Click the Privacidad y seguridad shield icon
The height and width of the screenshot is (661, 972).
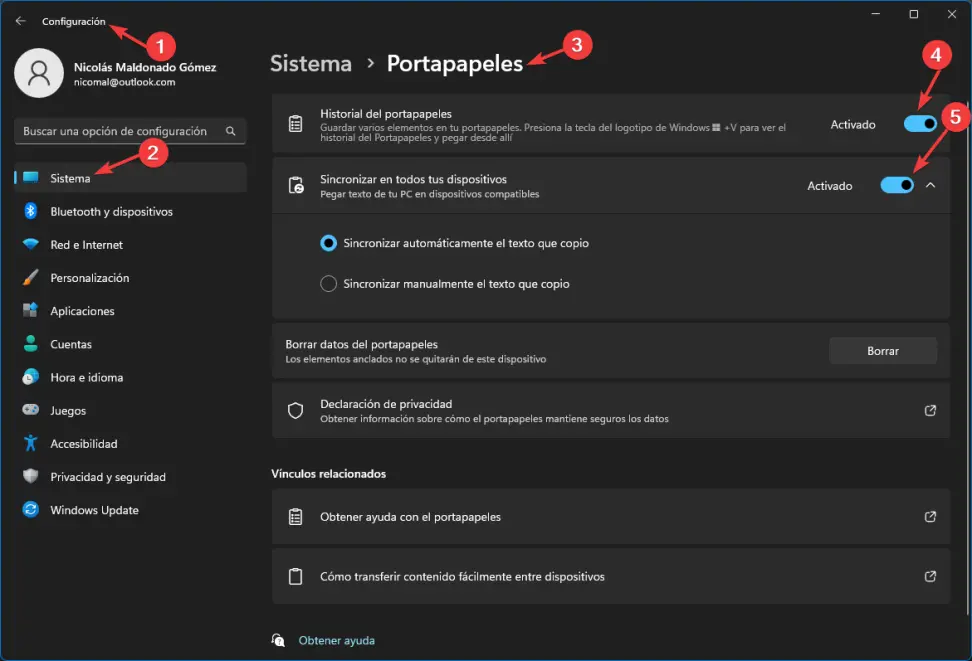(30, 476)
